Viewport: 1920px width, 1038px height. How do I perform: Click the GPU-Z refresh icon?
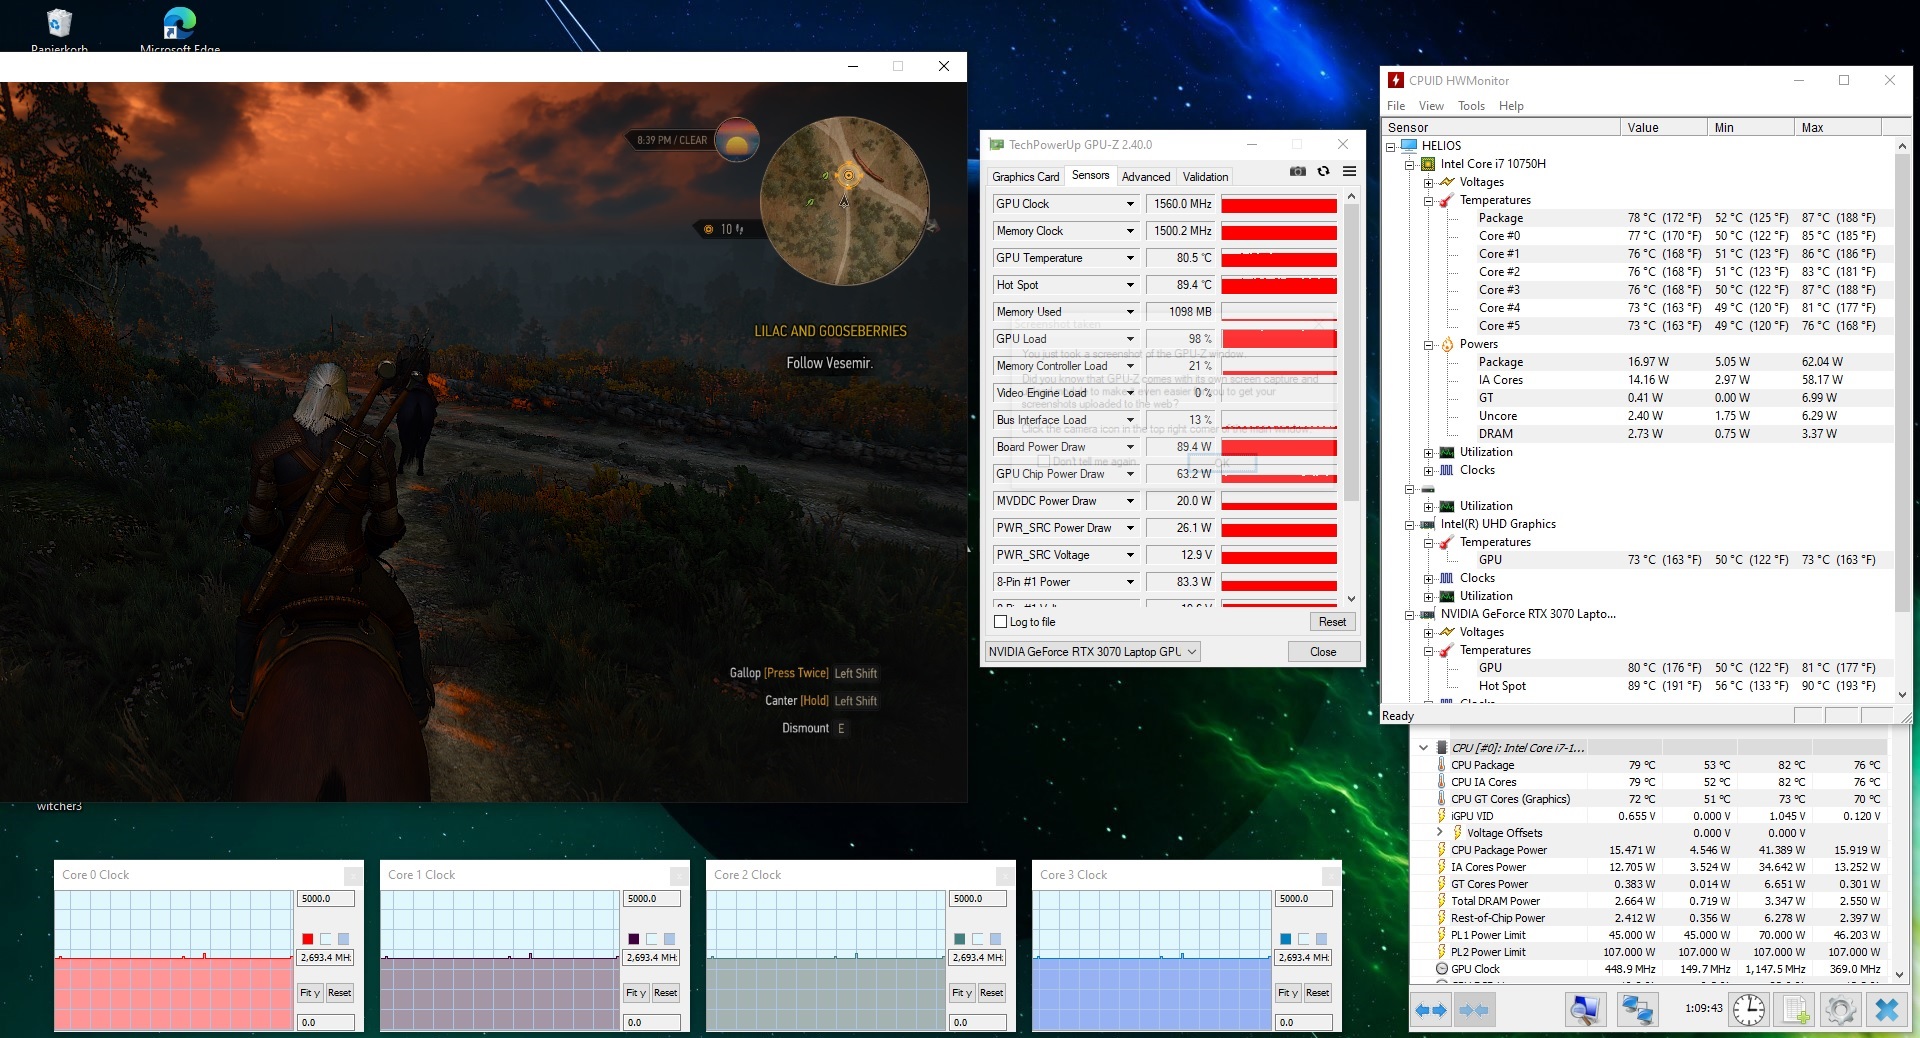(1323, 171)
